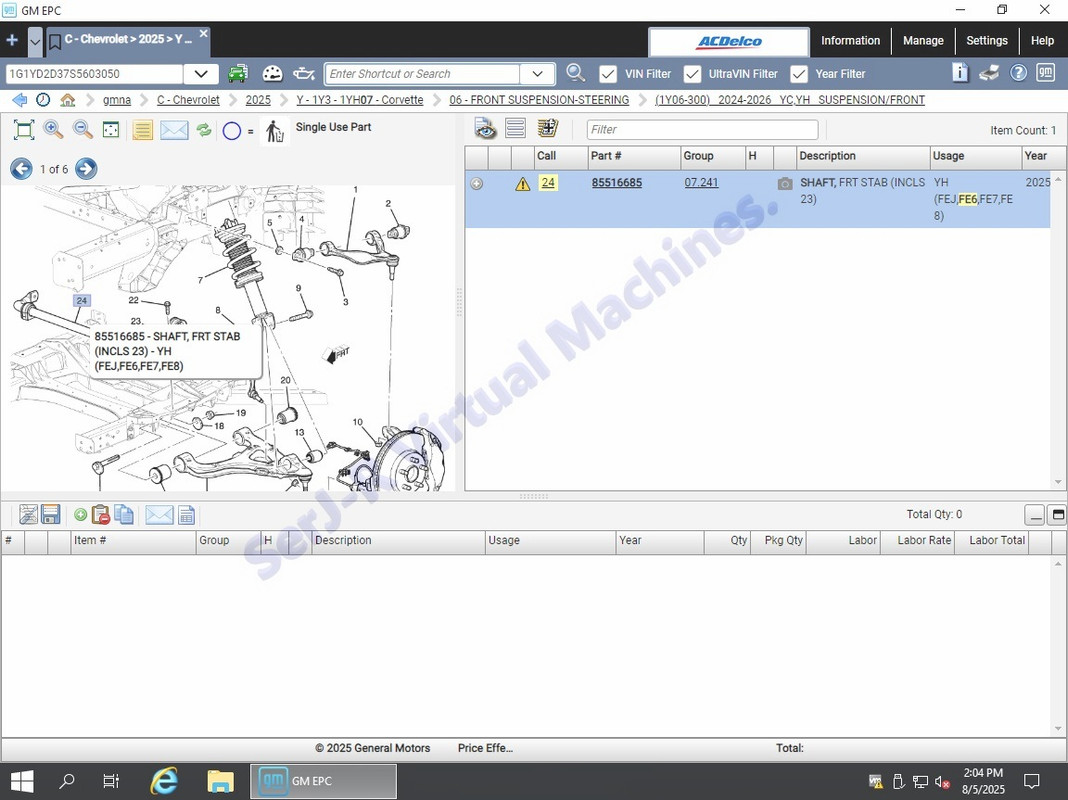Viewport: 1068px width, 800px height.
Task: Open history with the clock icon
Action: pos(43,100)
